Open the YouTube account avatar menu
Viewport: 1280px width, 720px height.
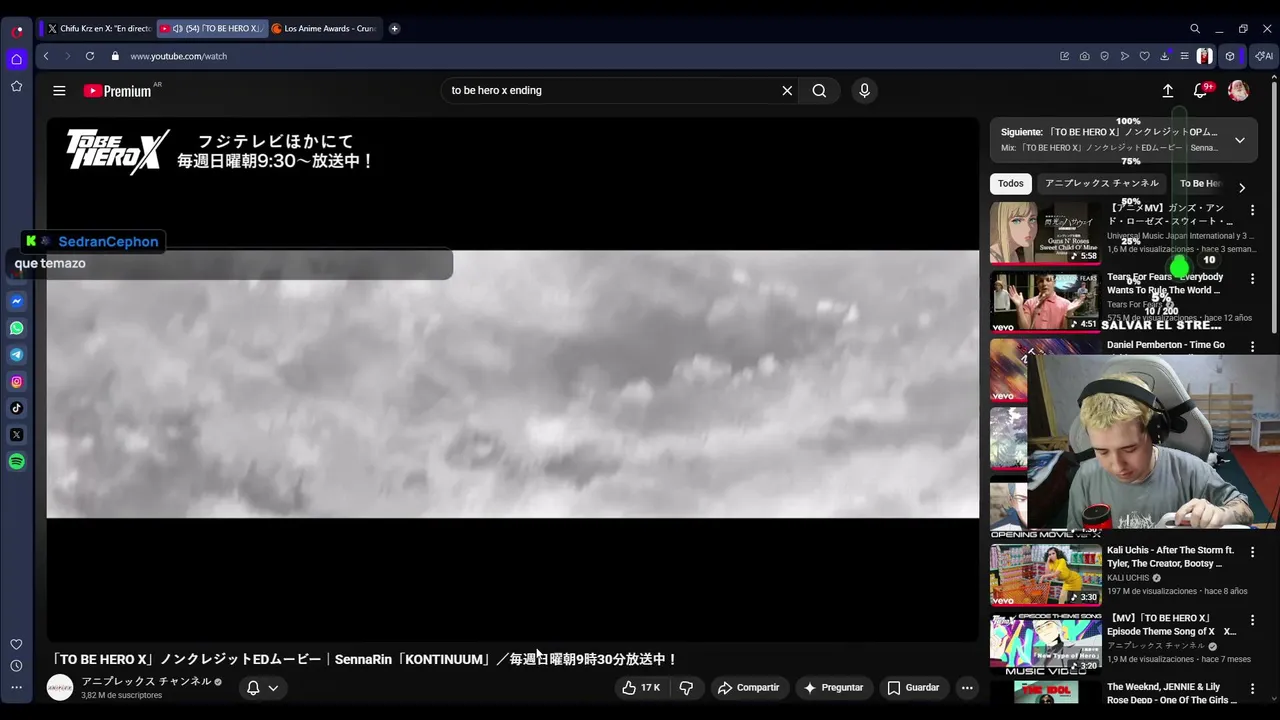(x=1238, y=91)
